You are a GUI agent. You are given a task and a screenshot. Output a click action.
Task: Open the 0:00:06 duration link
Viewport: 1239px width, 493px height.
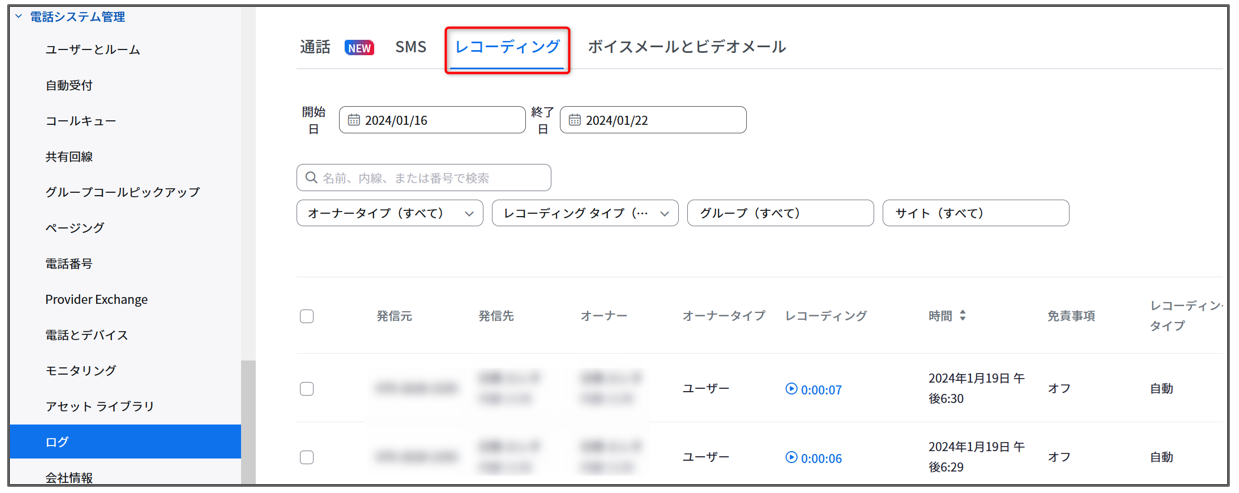(821, 458)
